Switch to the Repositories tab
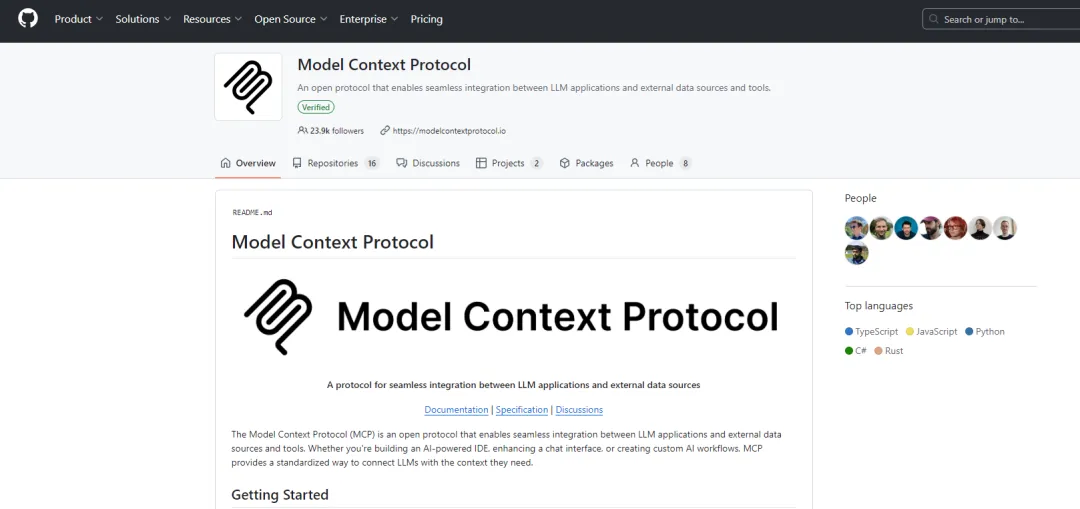Viewport: 1080px width, 509px height. tap(335, 163)
